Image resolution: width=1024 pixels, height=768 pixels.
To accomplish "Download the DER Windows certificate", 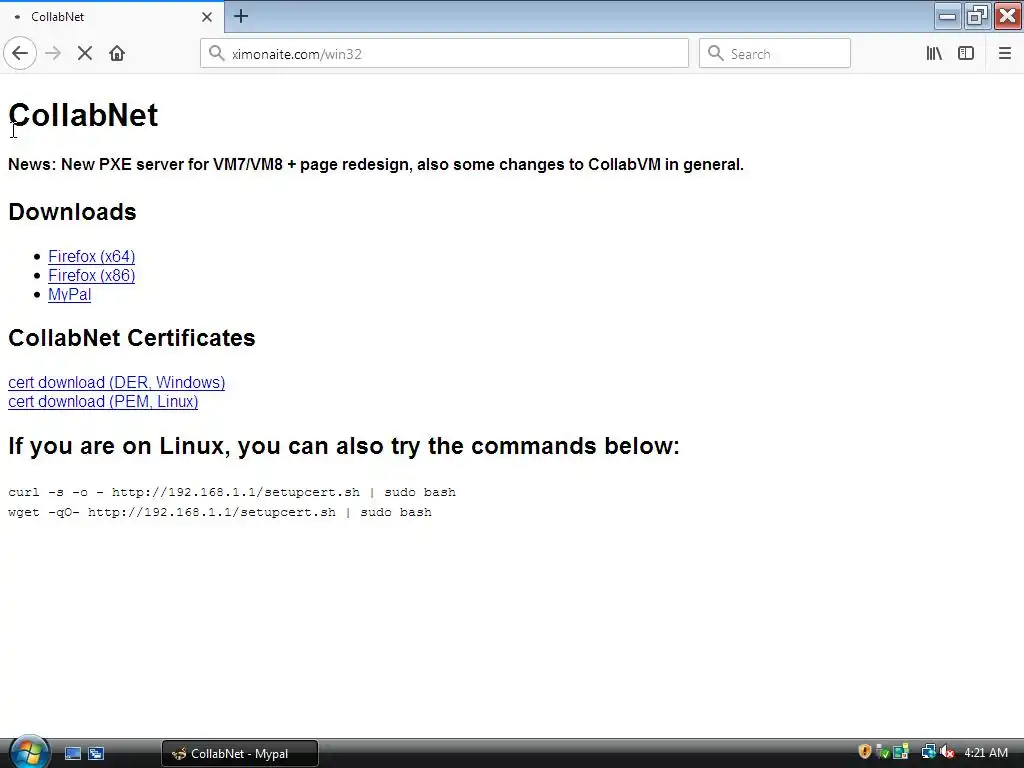I will point(116,383).
